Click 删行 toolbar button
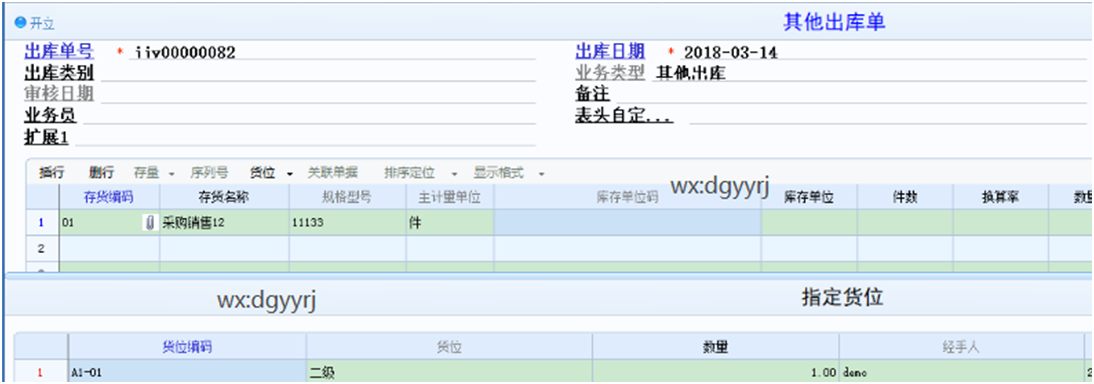The height and width of the screenshot is (384, 1094). [x=100, y=172]
